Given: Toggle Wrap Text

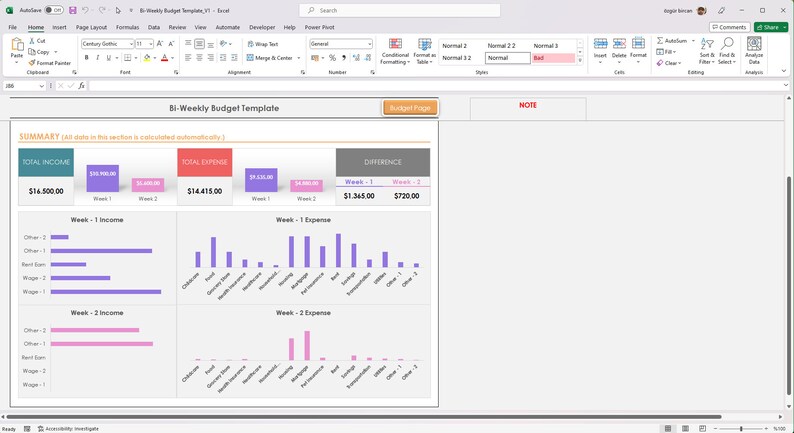Looking at the screenshot, I should click(x=263, y=44).
